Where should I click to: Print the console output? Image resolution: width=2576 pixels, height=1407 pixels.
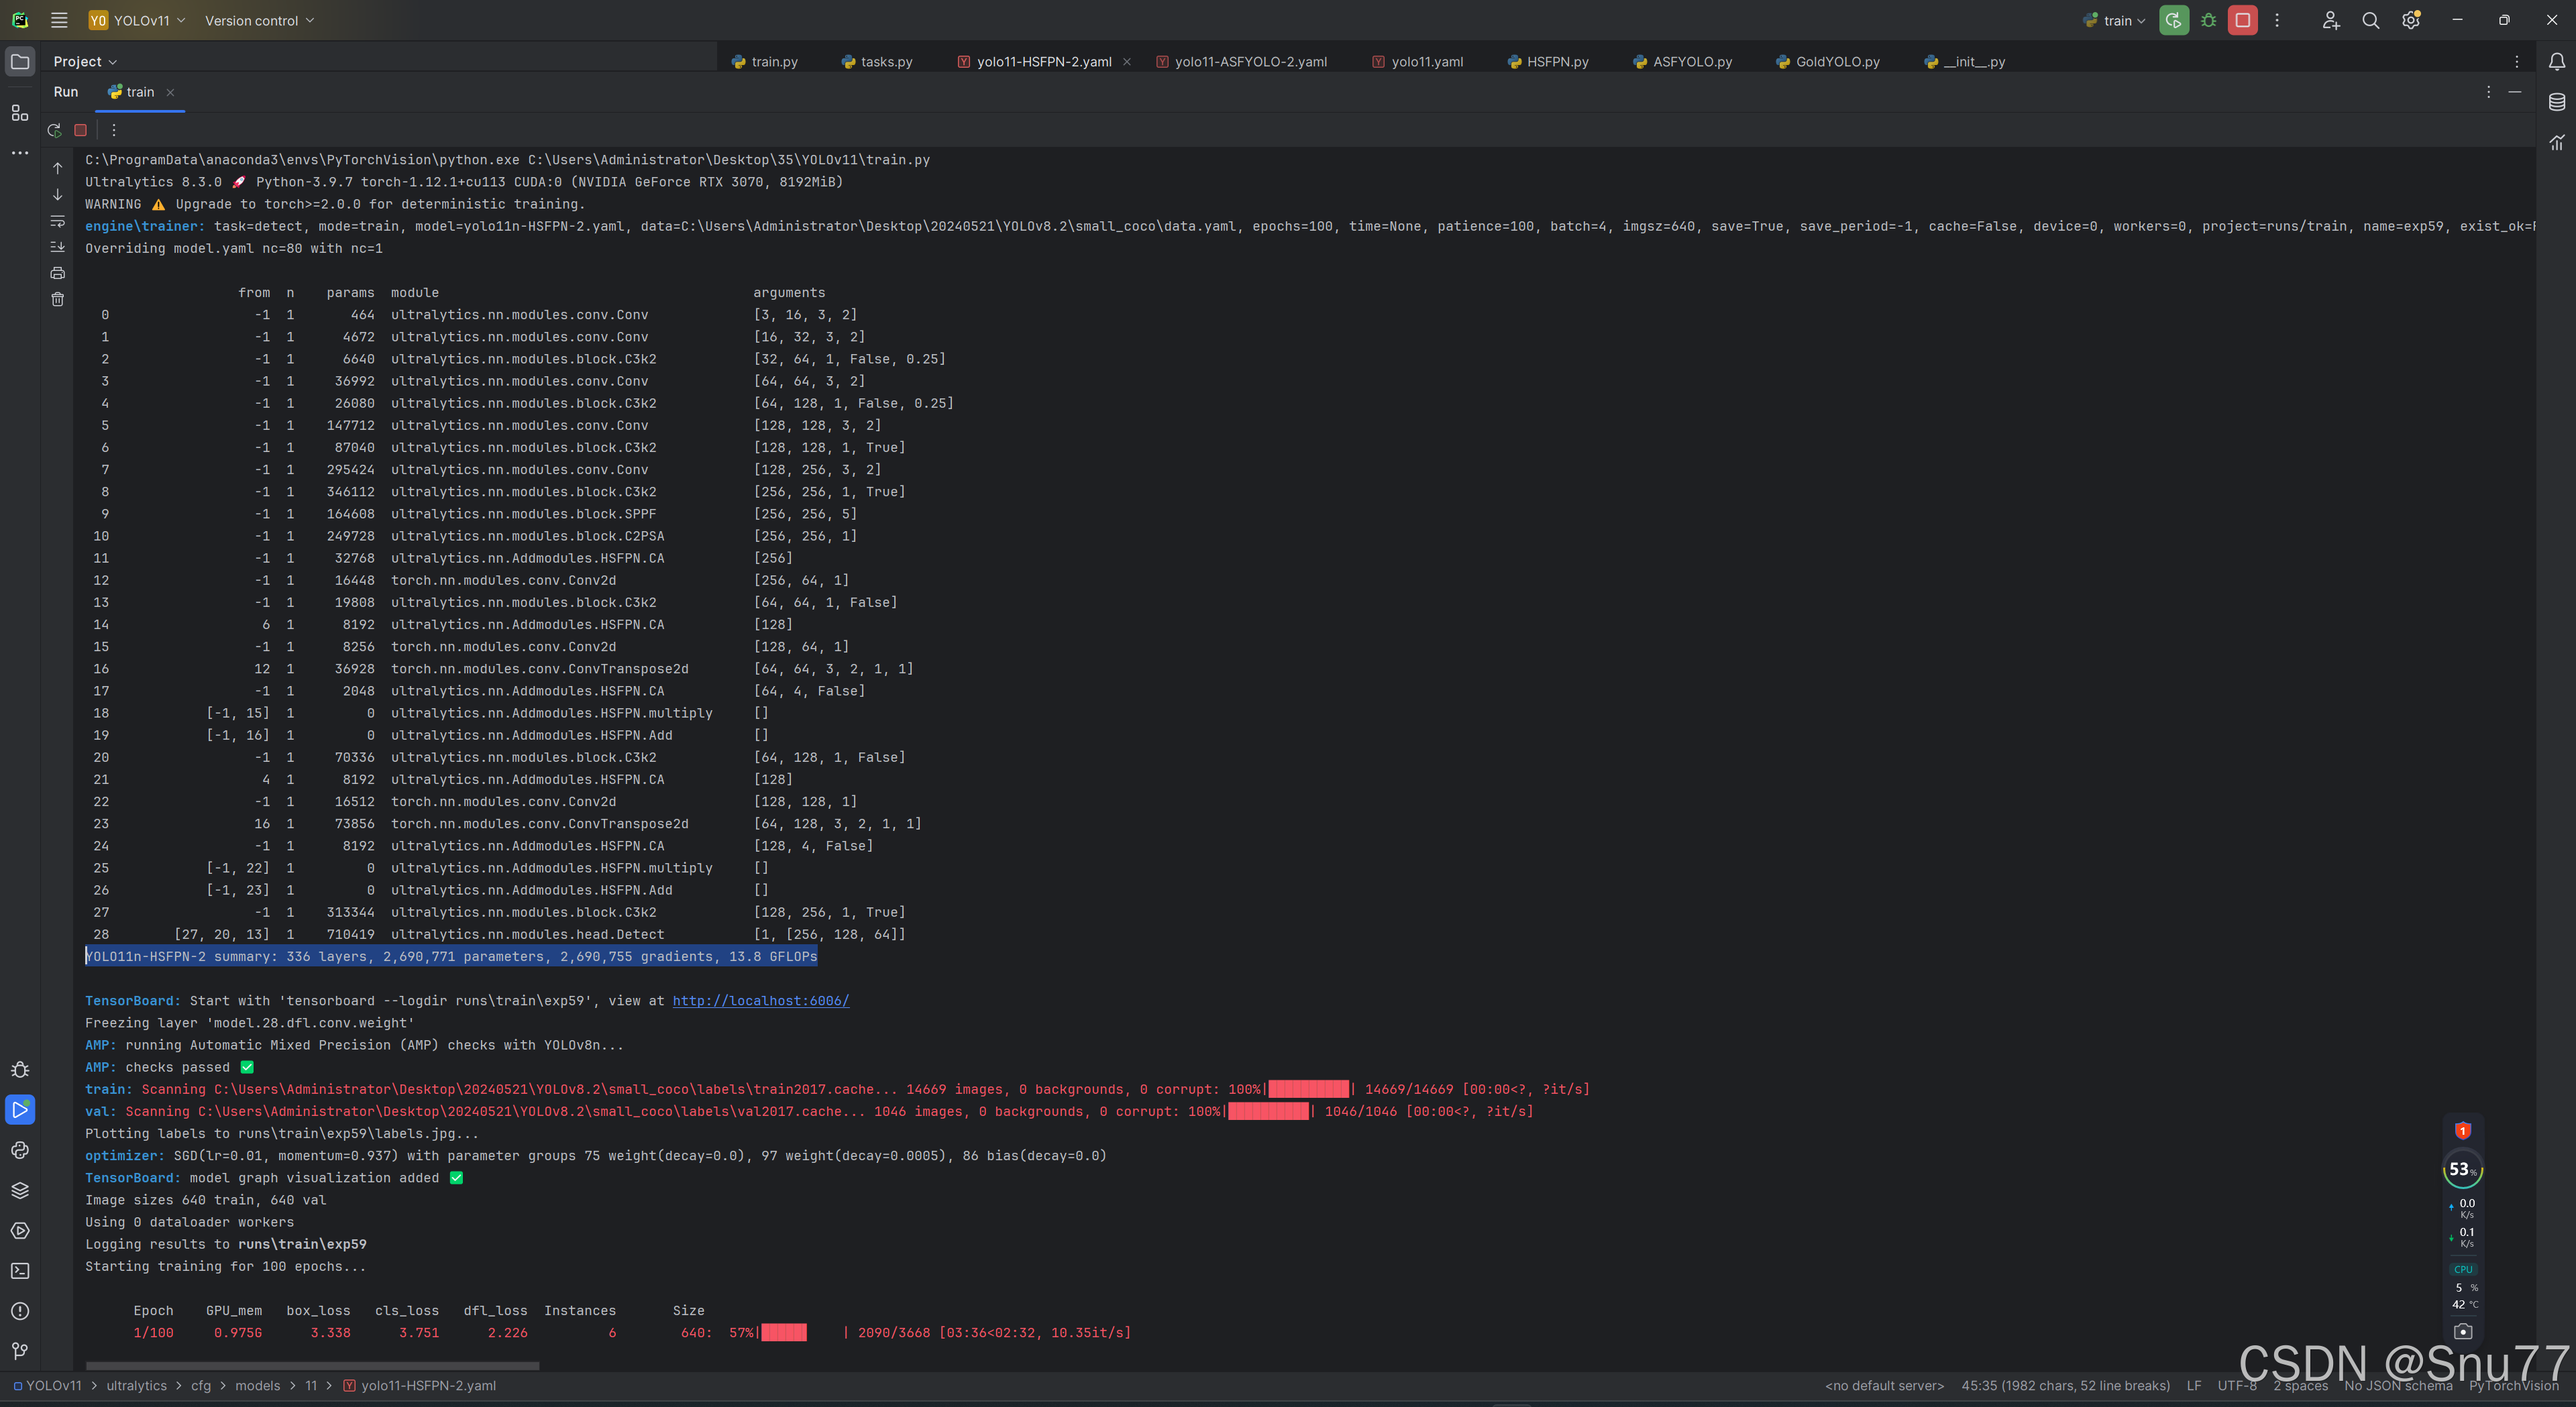[58, 273]
